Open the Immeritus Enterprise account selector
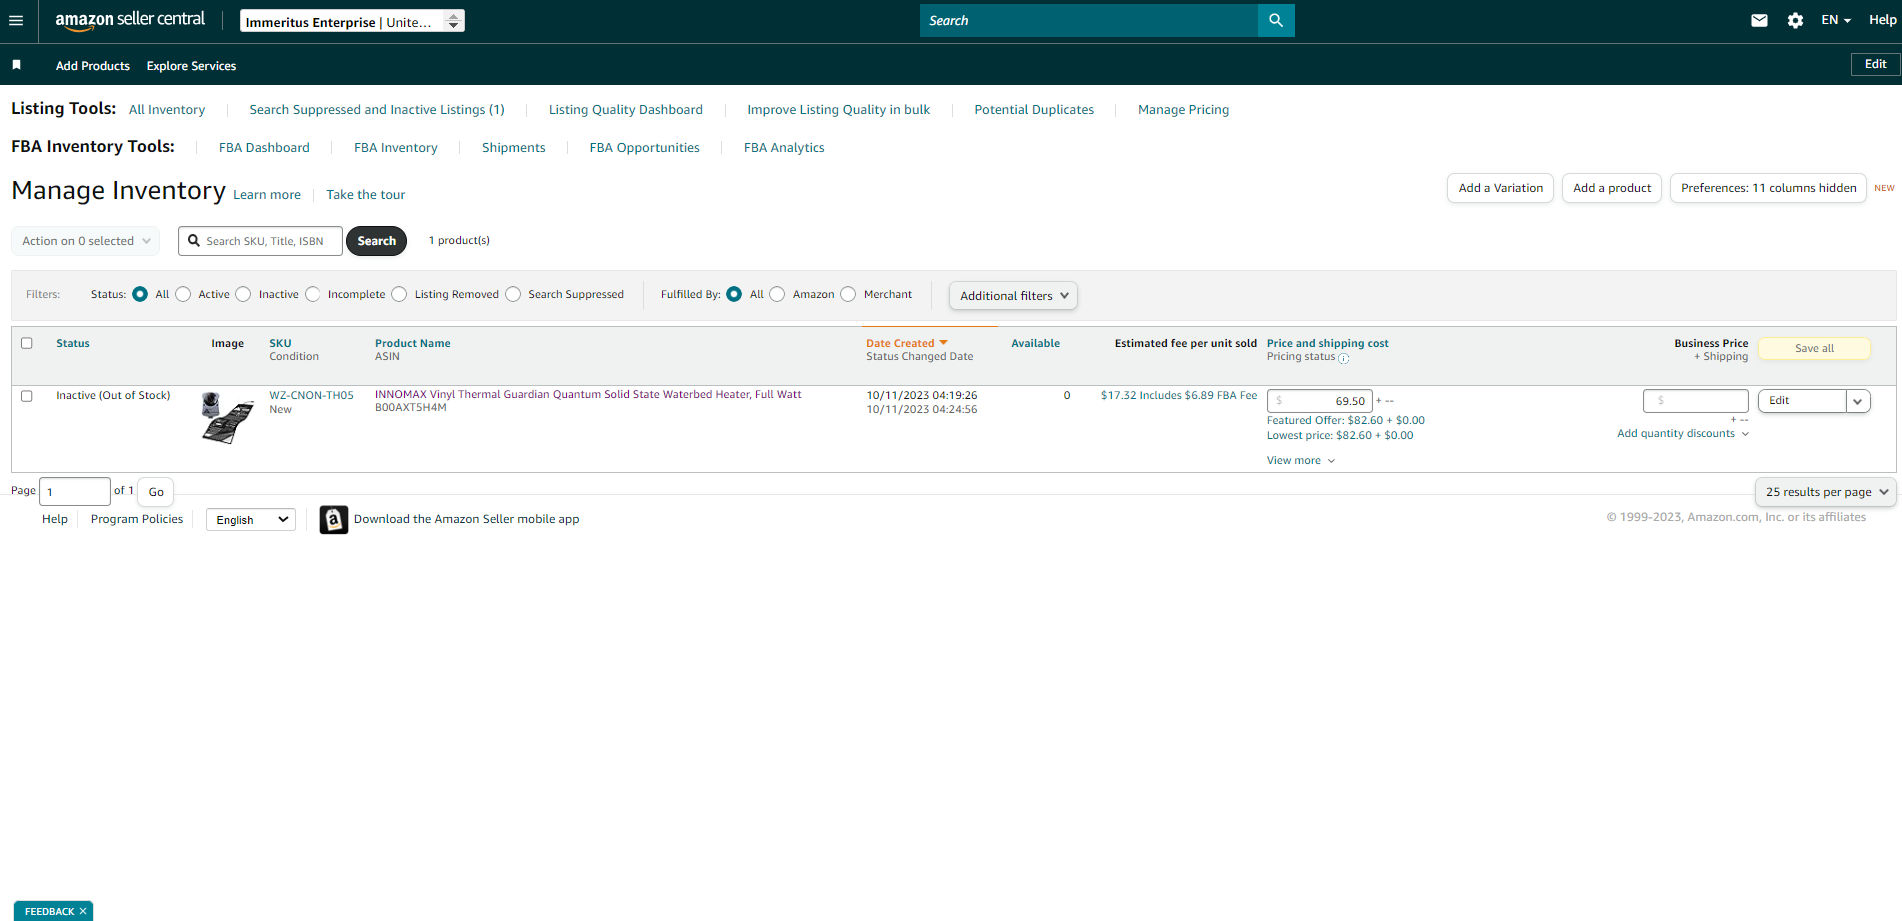This screenshot has width=1902, height=921. [x=352, y=21]
